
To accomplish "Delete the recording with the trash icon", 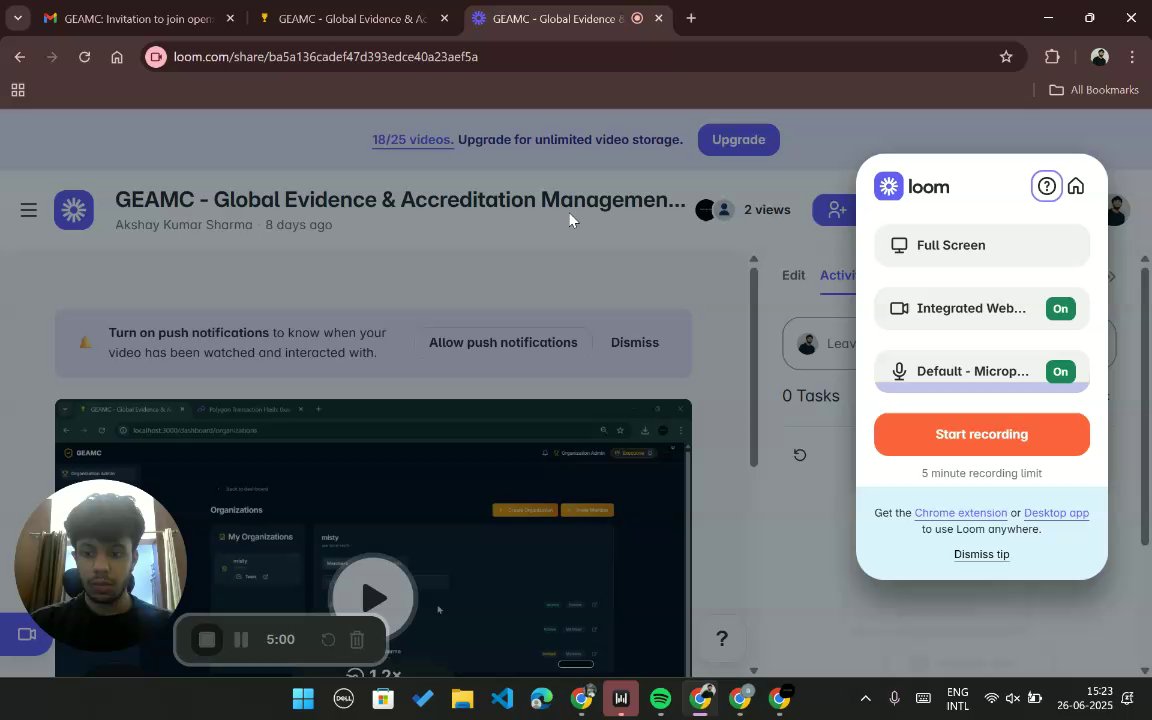I will [357, 640].
